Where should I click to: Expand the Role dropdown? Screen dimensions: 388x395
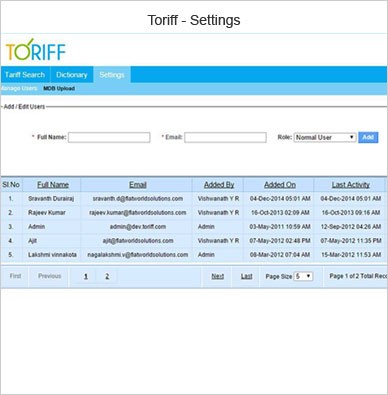pos(325,137)
